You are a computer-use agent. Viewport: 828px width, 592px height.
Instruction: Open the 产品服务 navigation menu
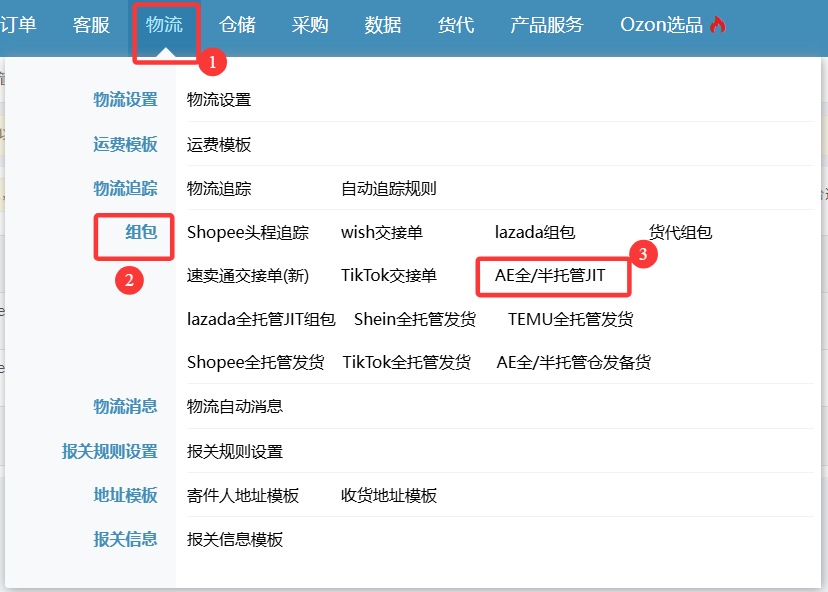click(x=546, y=26)
